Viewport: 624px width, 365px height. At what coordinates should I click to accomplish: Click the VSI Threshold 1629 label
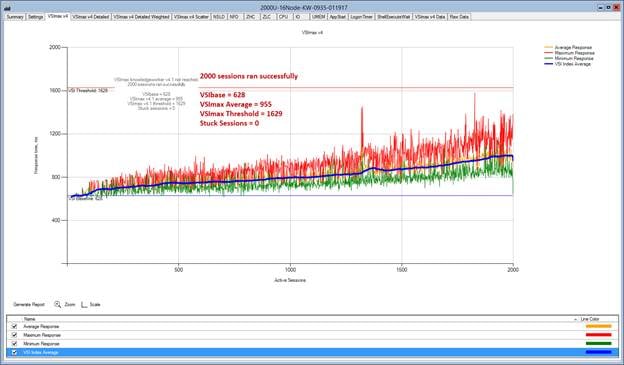coord(88,90)
